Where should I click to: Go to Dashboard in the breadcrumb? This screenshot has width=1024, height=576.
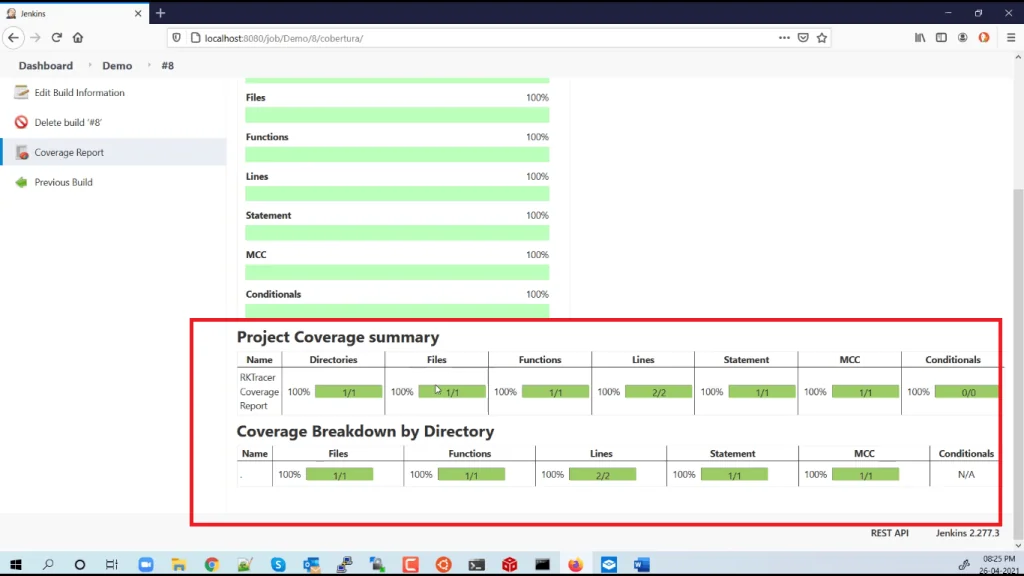point(46,65)
